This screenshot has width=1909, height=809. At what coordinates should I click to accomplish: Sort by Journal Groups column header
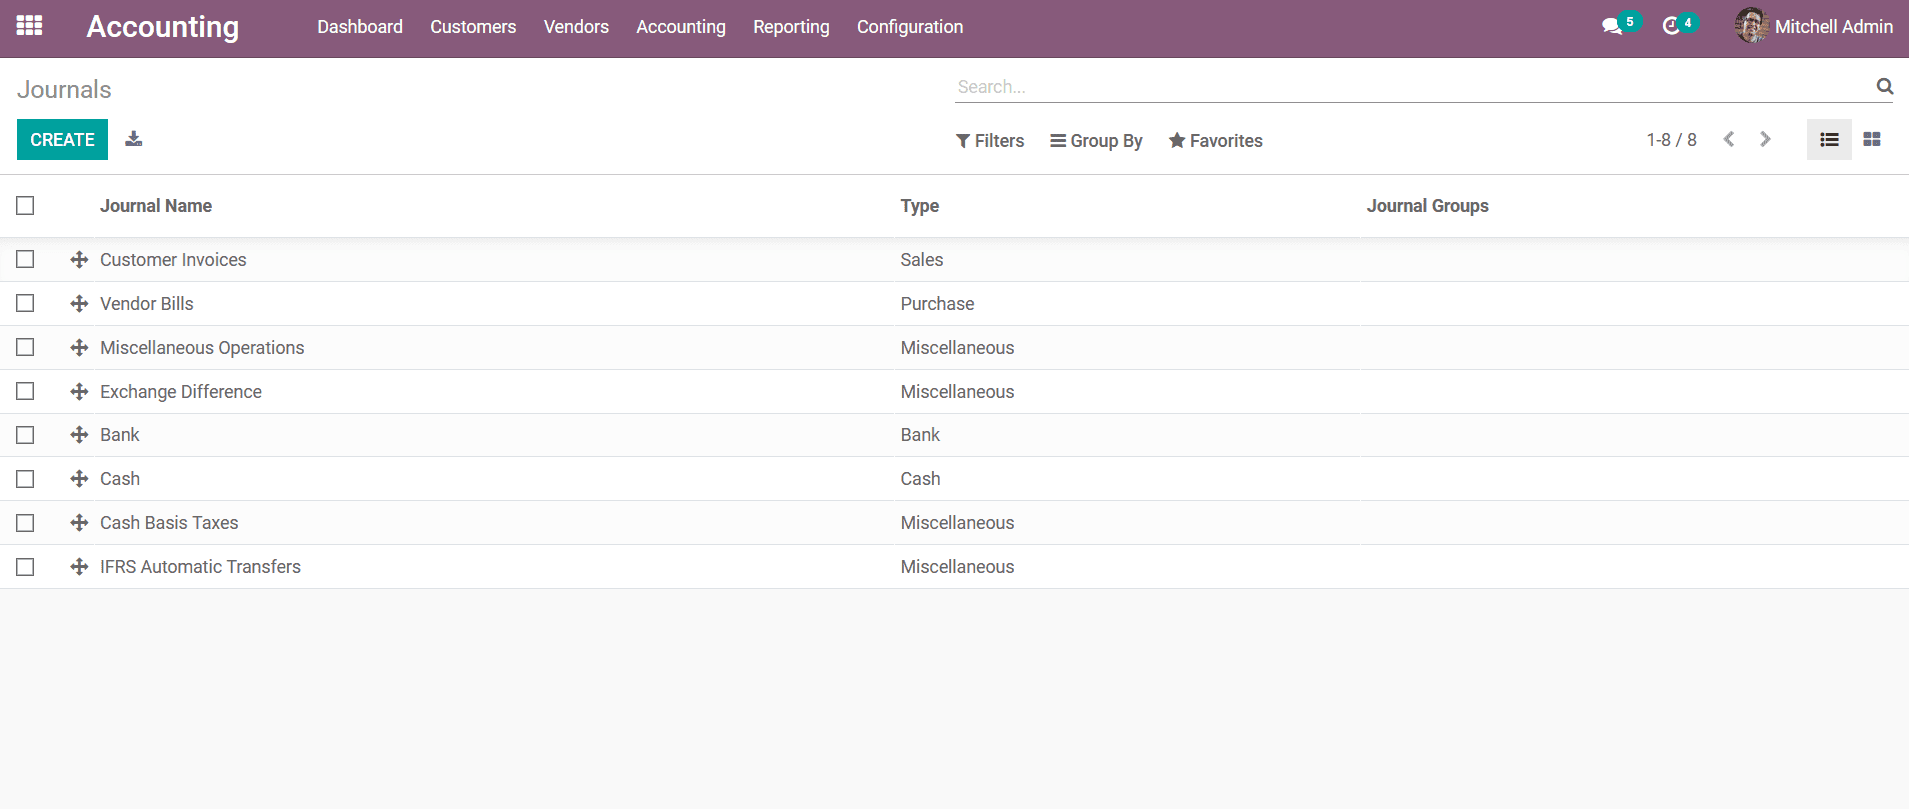pos(1427,206)
